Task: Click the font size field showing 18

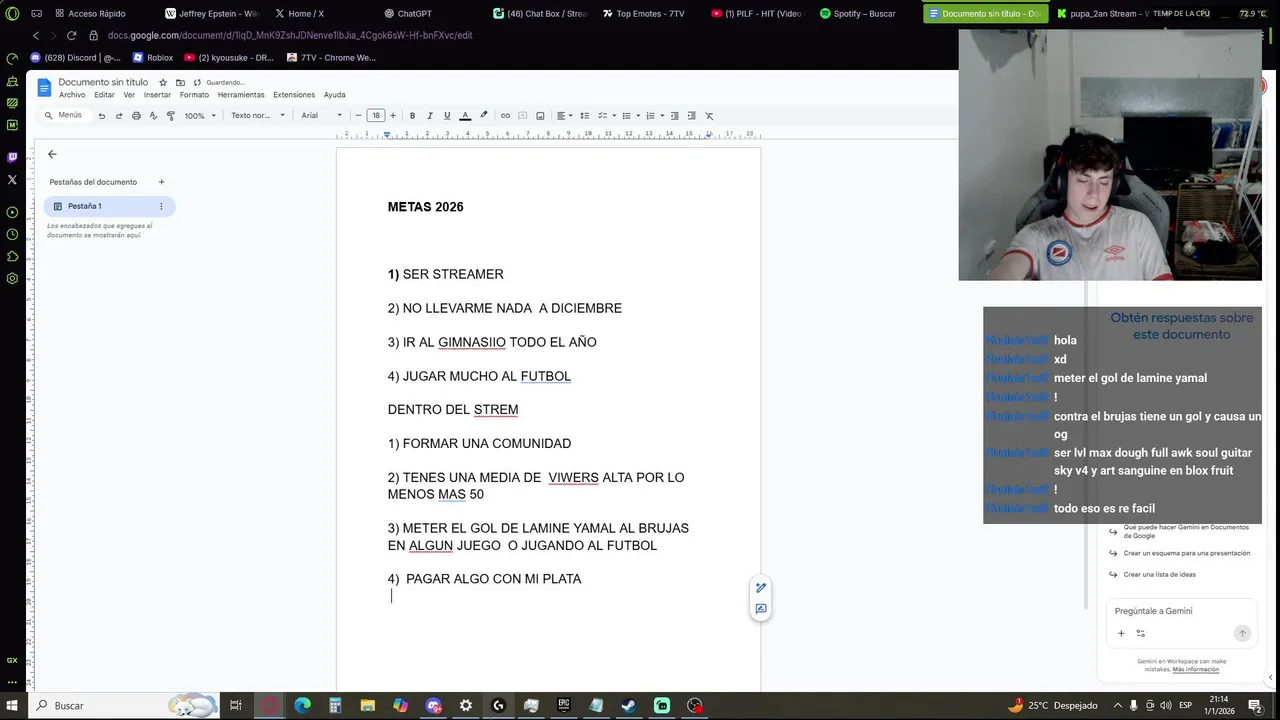Action: [375, 116]
